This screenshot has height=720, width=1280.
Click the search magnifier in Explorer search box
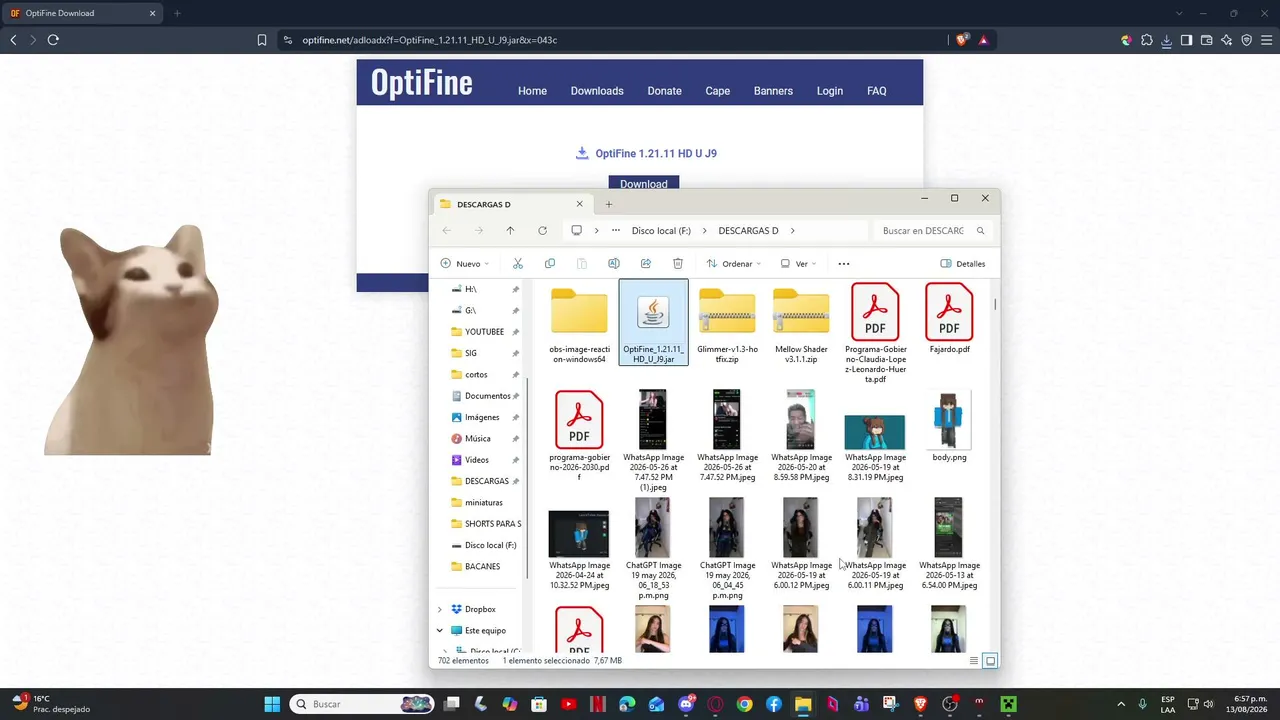(x=980, y=231)
